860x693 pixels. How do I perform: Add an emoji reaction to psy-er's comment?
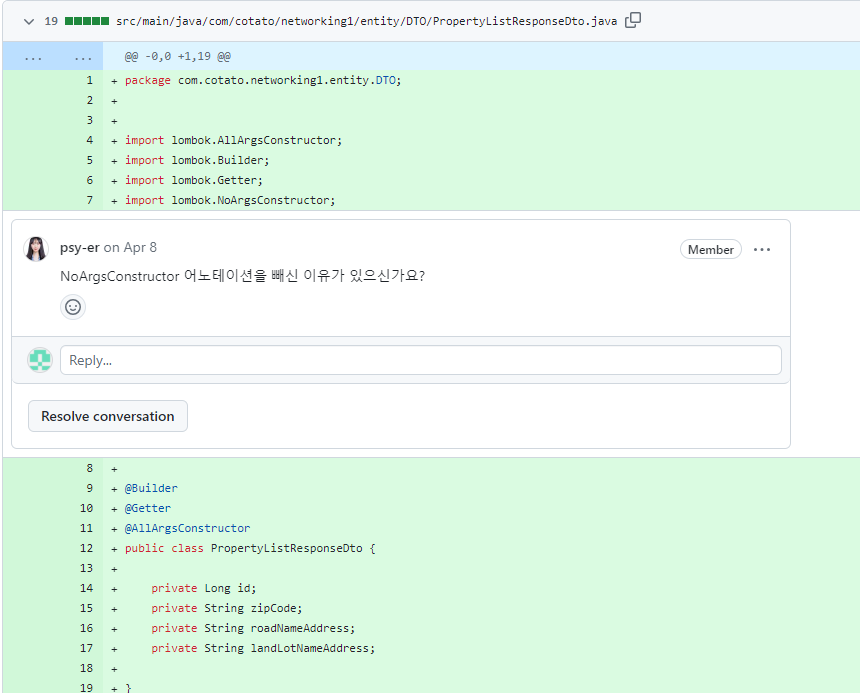pos(72,307)
